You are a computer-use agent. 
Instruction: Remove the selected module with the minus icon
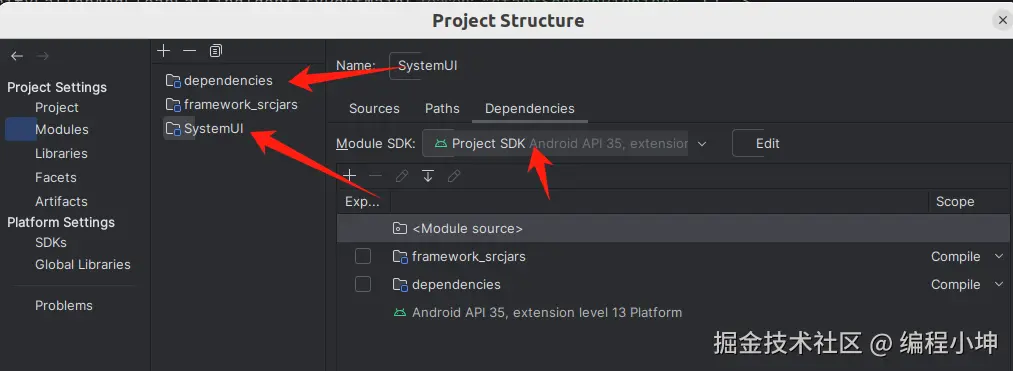coord(189,50)
